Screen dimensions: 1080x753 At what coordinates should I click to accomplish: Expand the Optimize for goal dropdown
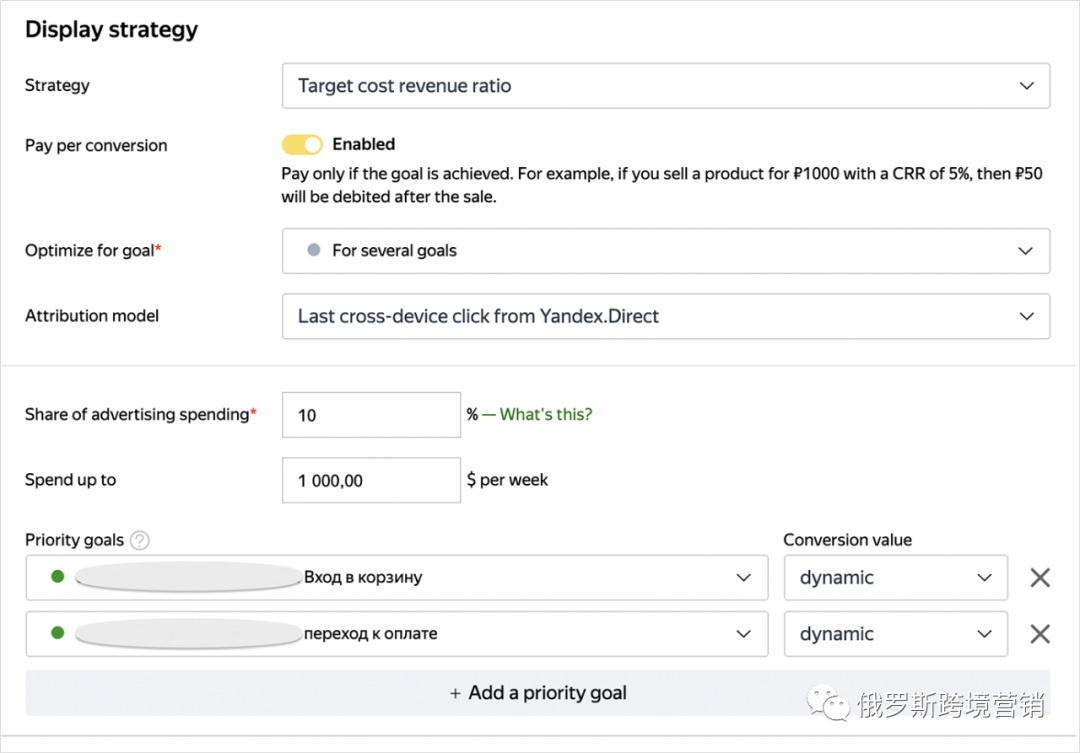665,251
